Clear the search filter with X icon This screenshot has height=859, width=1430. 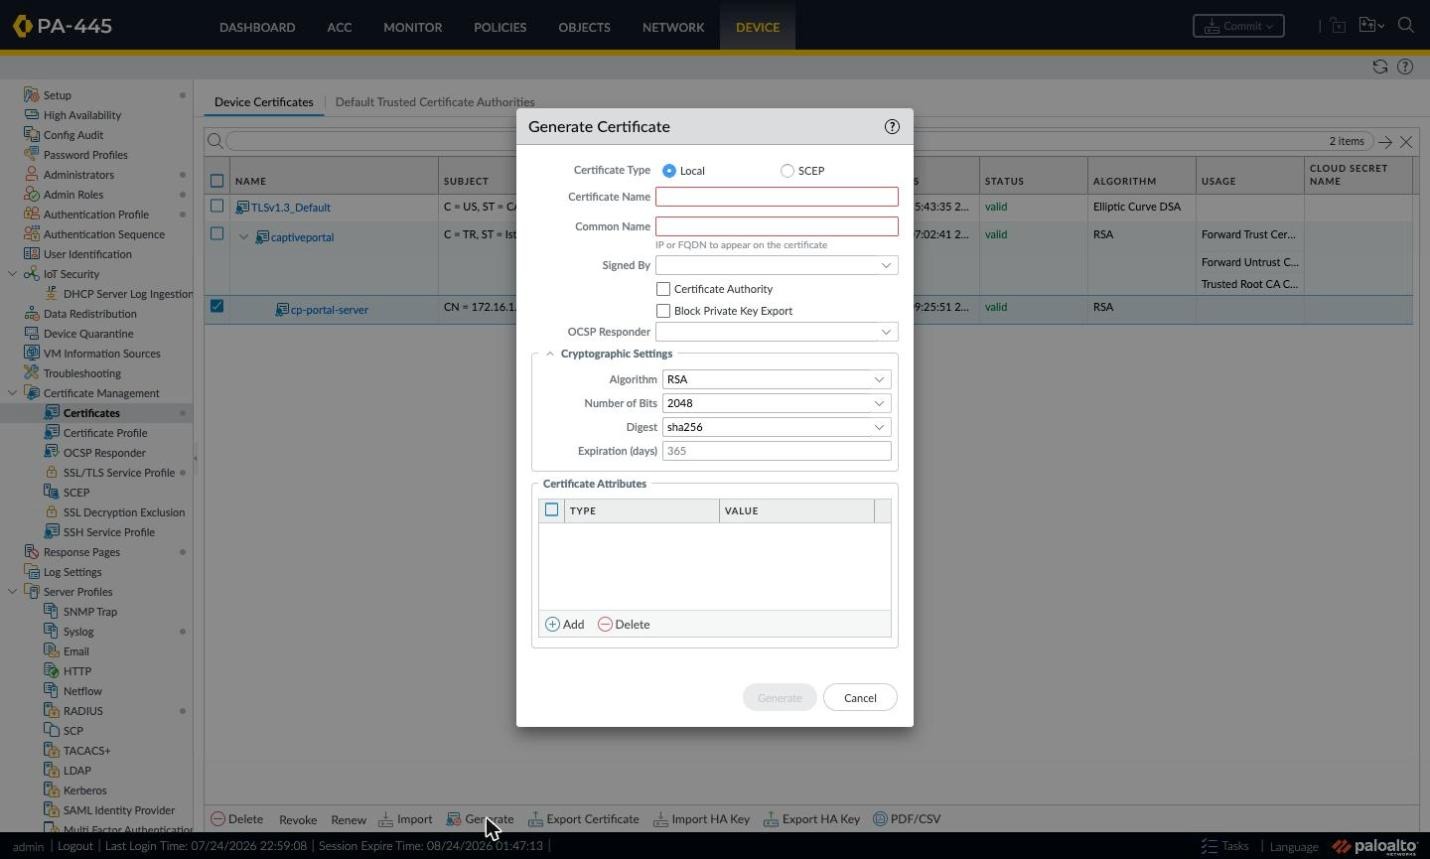(x=1406, y=142)
